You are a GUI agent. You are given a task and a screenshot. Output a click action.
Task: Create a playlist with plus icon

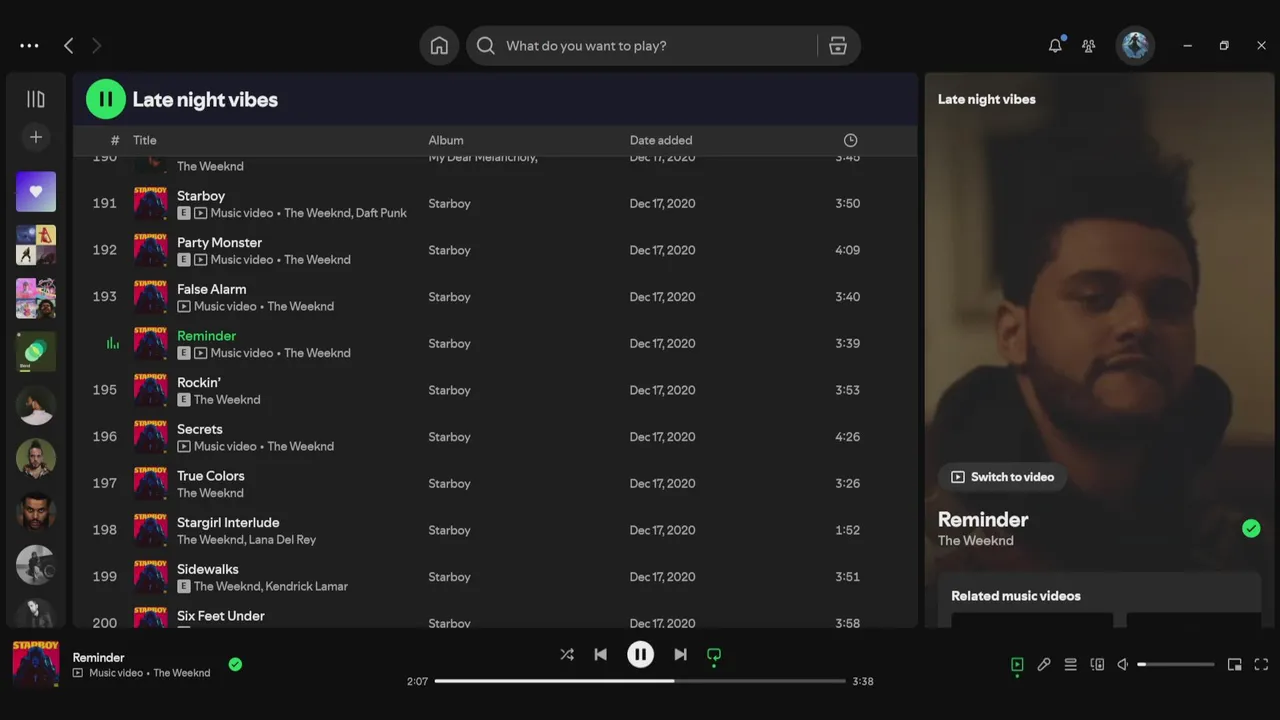(x=36, y=137)
